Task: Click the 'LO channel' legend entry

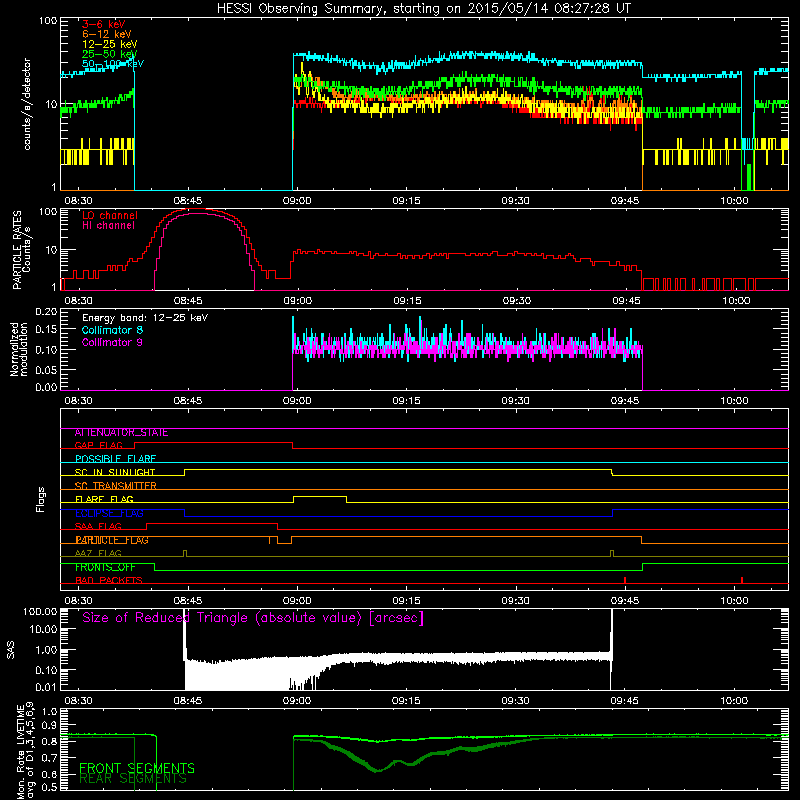Action: click(x=110, y=215)
